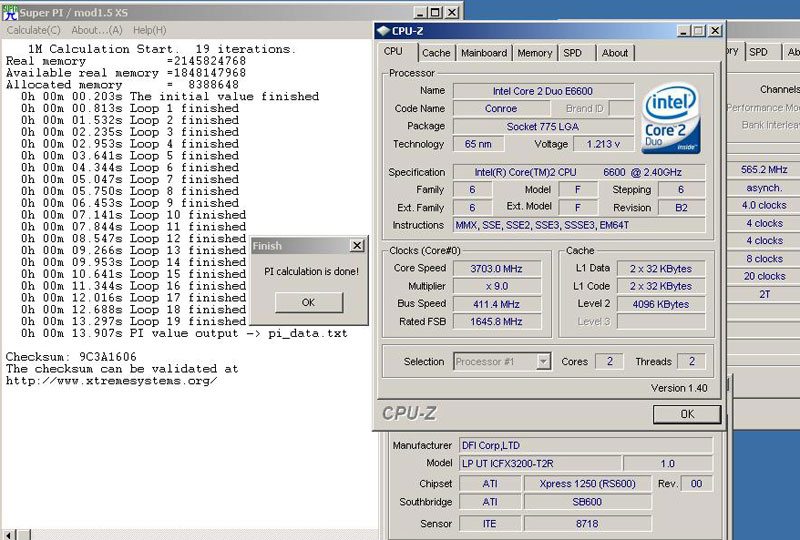Viewport: 800px width, 540px height.
Task: Click the Super PI app icon in title bar
Action: point(10,12)
